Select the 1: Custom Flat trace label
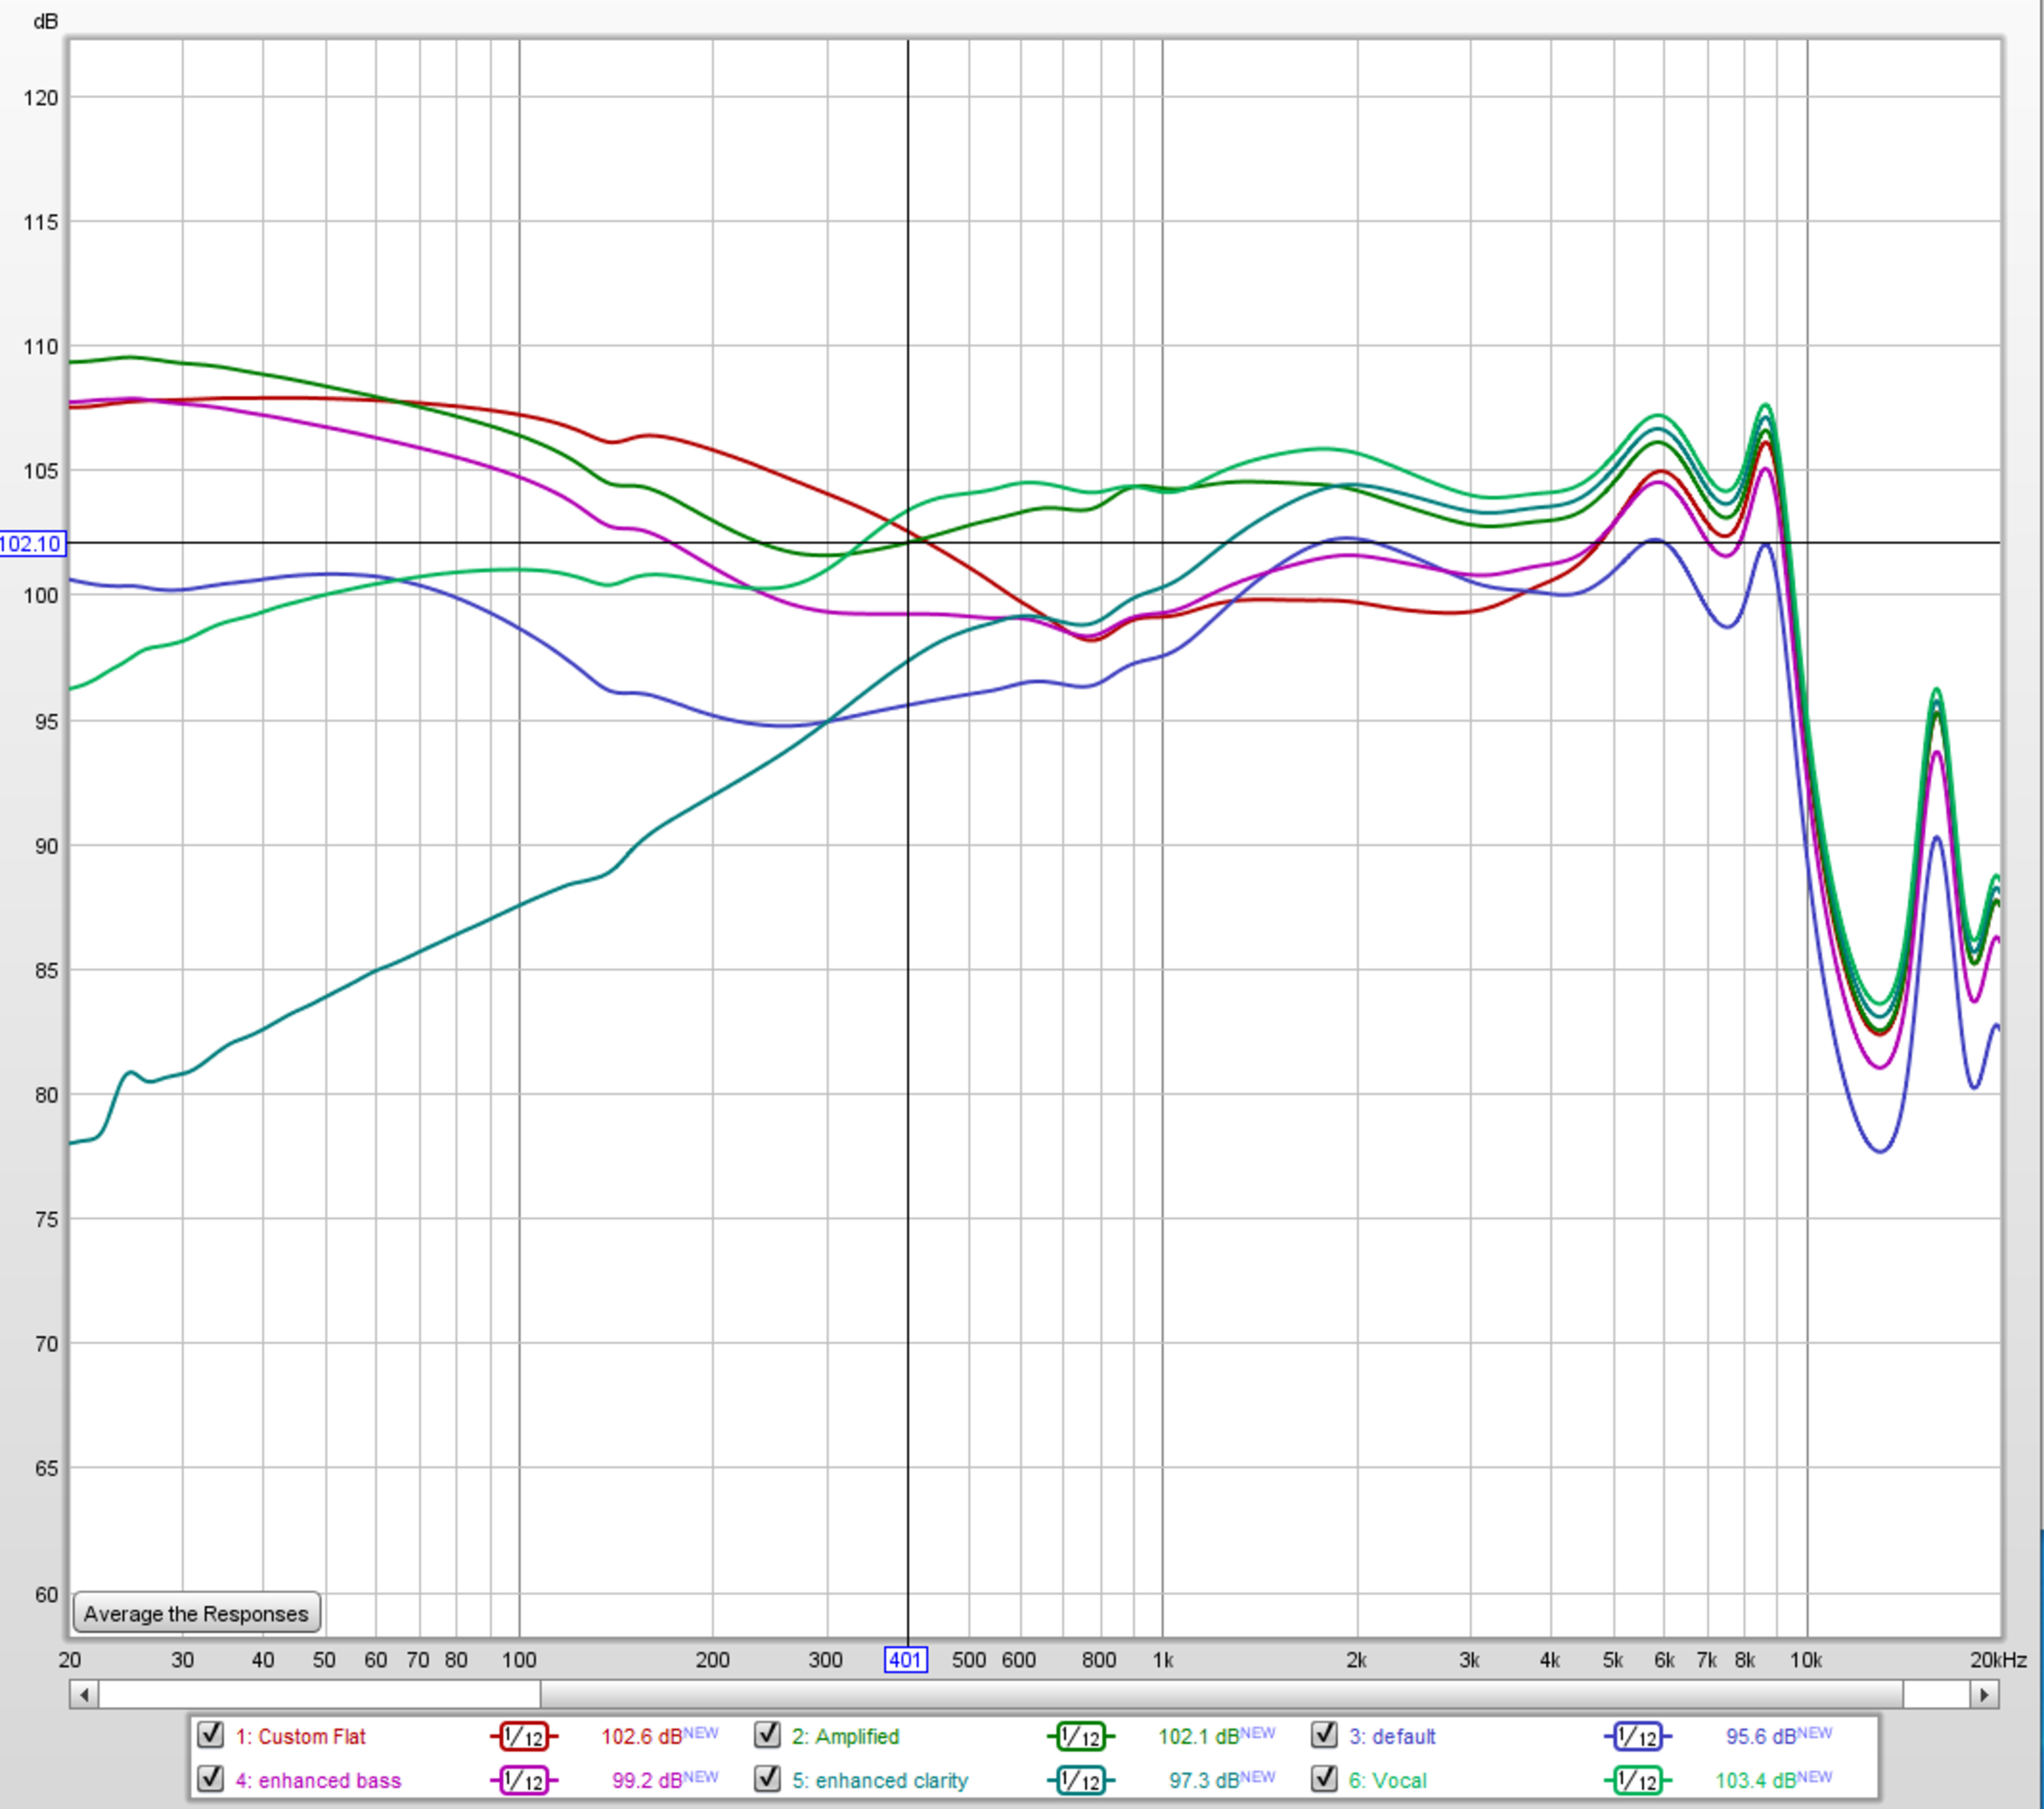2044x1809 pixels. pyautogui.click(x=300, y=1737)
